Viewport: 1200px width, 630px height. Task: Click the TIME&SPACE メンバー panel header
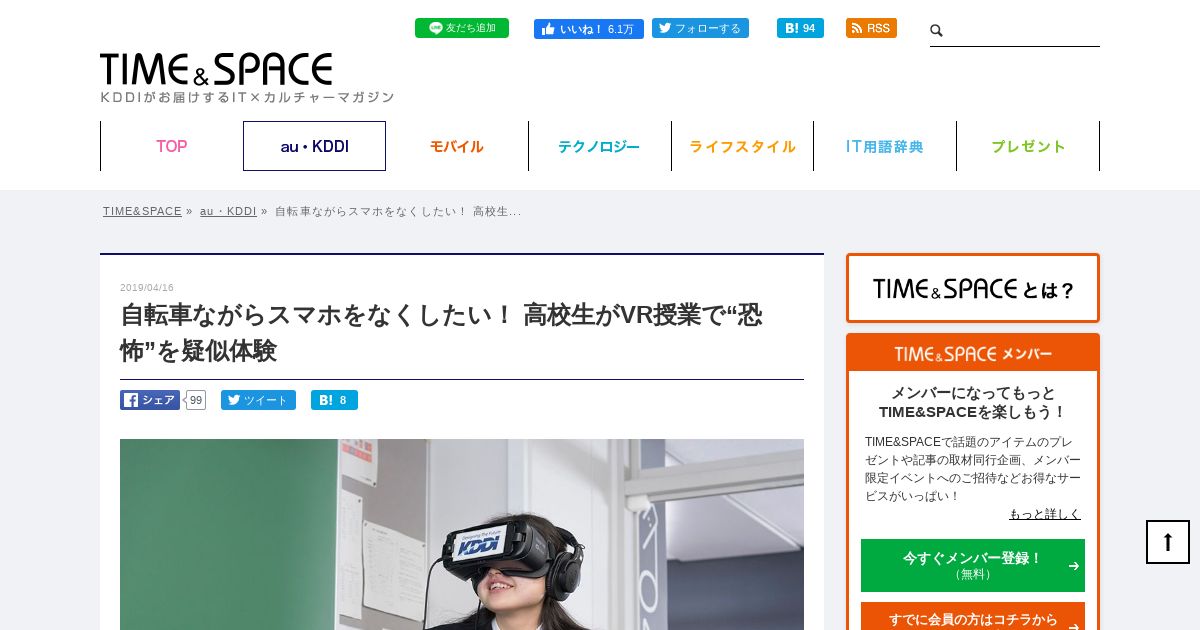click(973, 353)
